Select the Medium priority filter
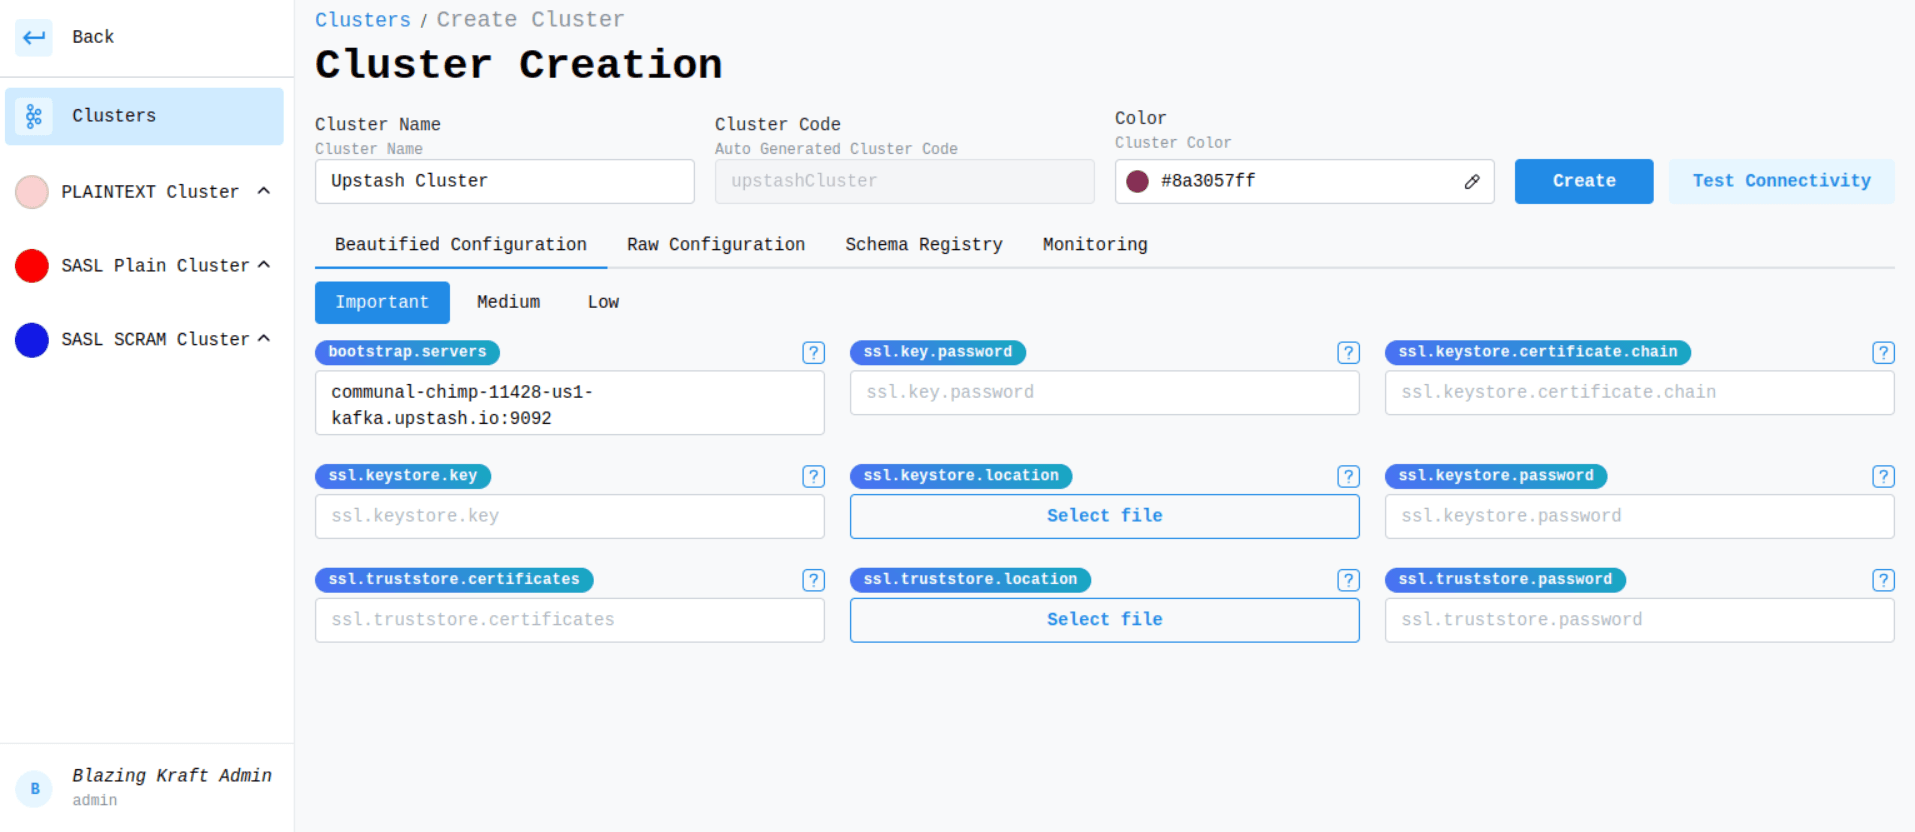Screen dimensions: 1915x832 click(x=508, y=302)
